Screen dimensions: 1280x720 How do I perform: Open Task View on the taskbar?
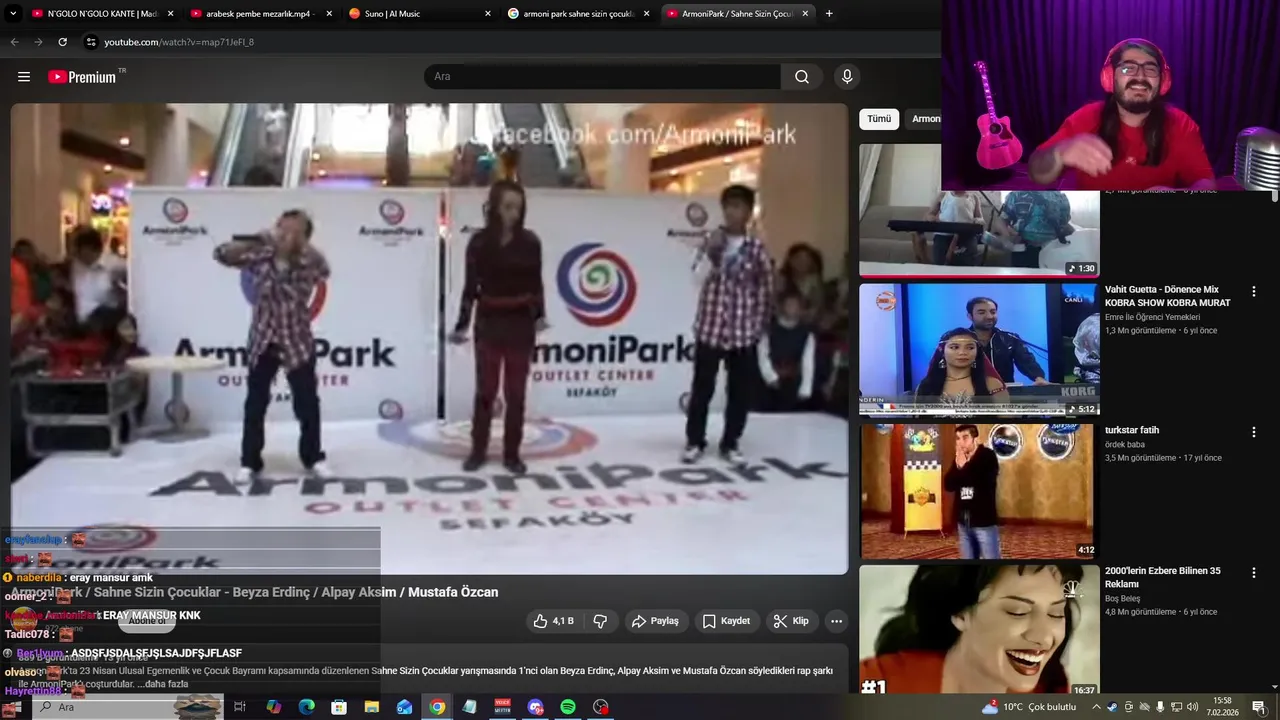[x=240, y=707]
